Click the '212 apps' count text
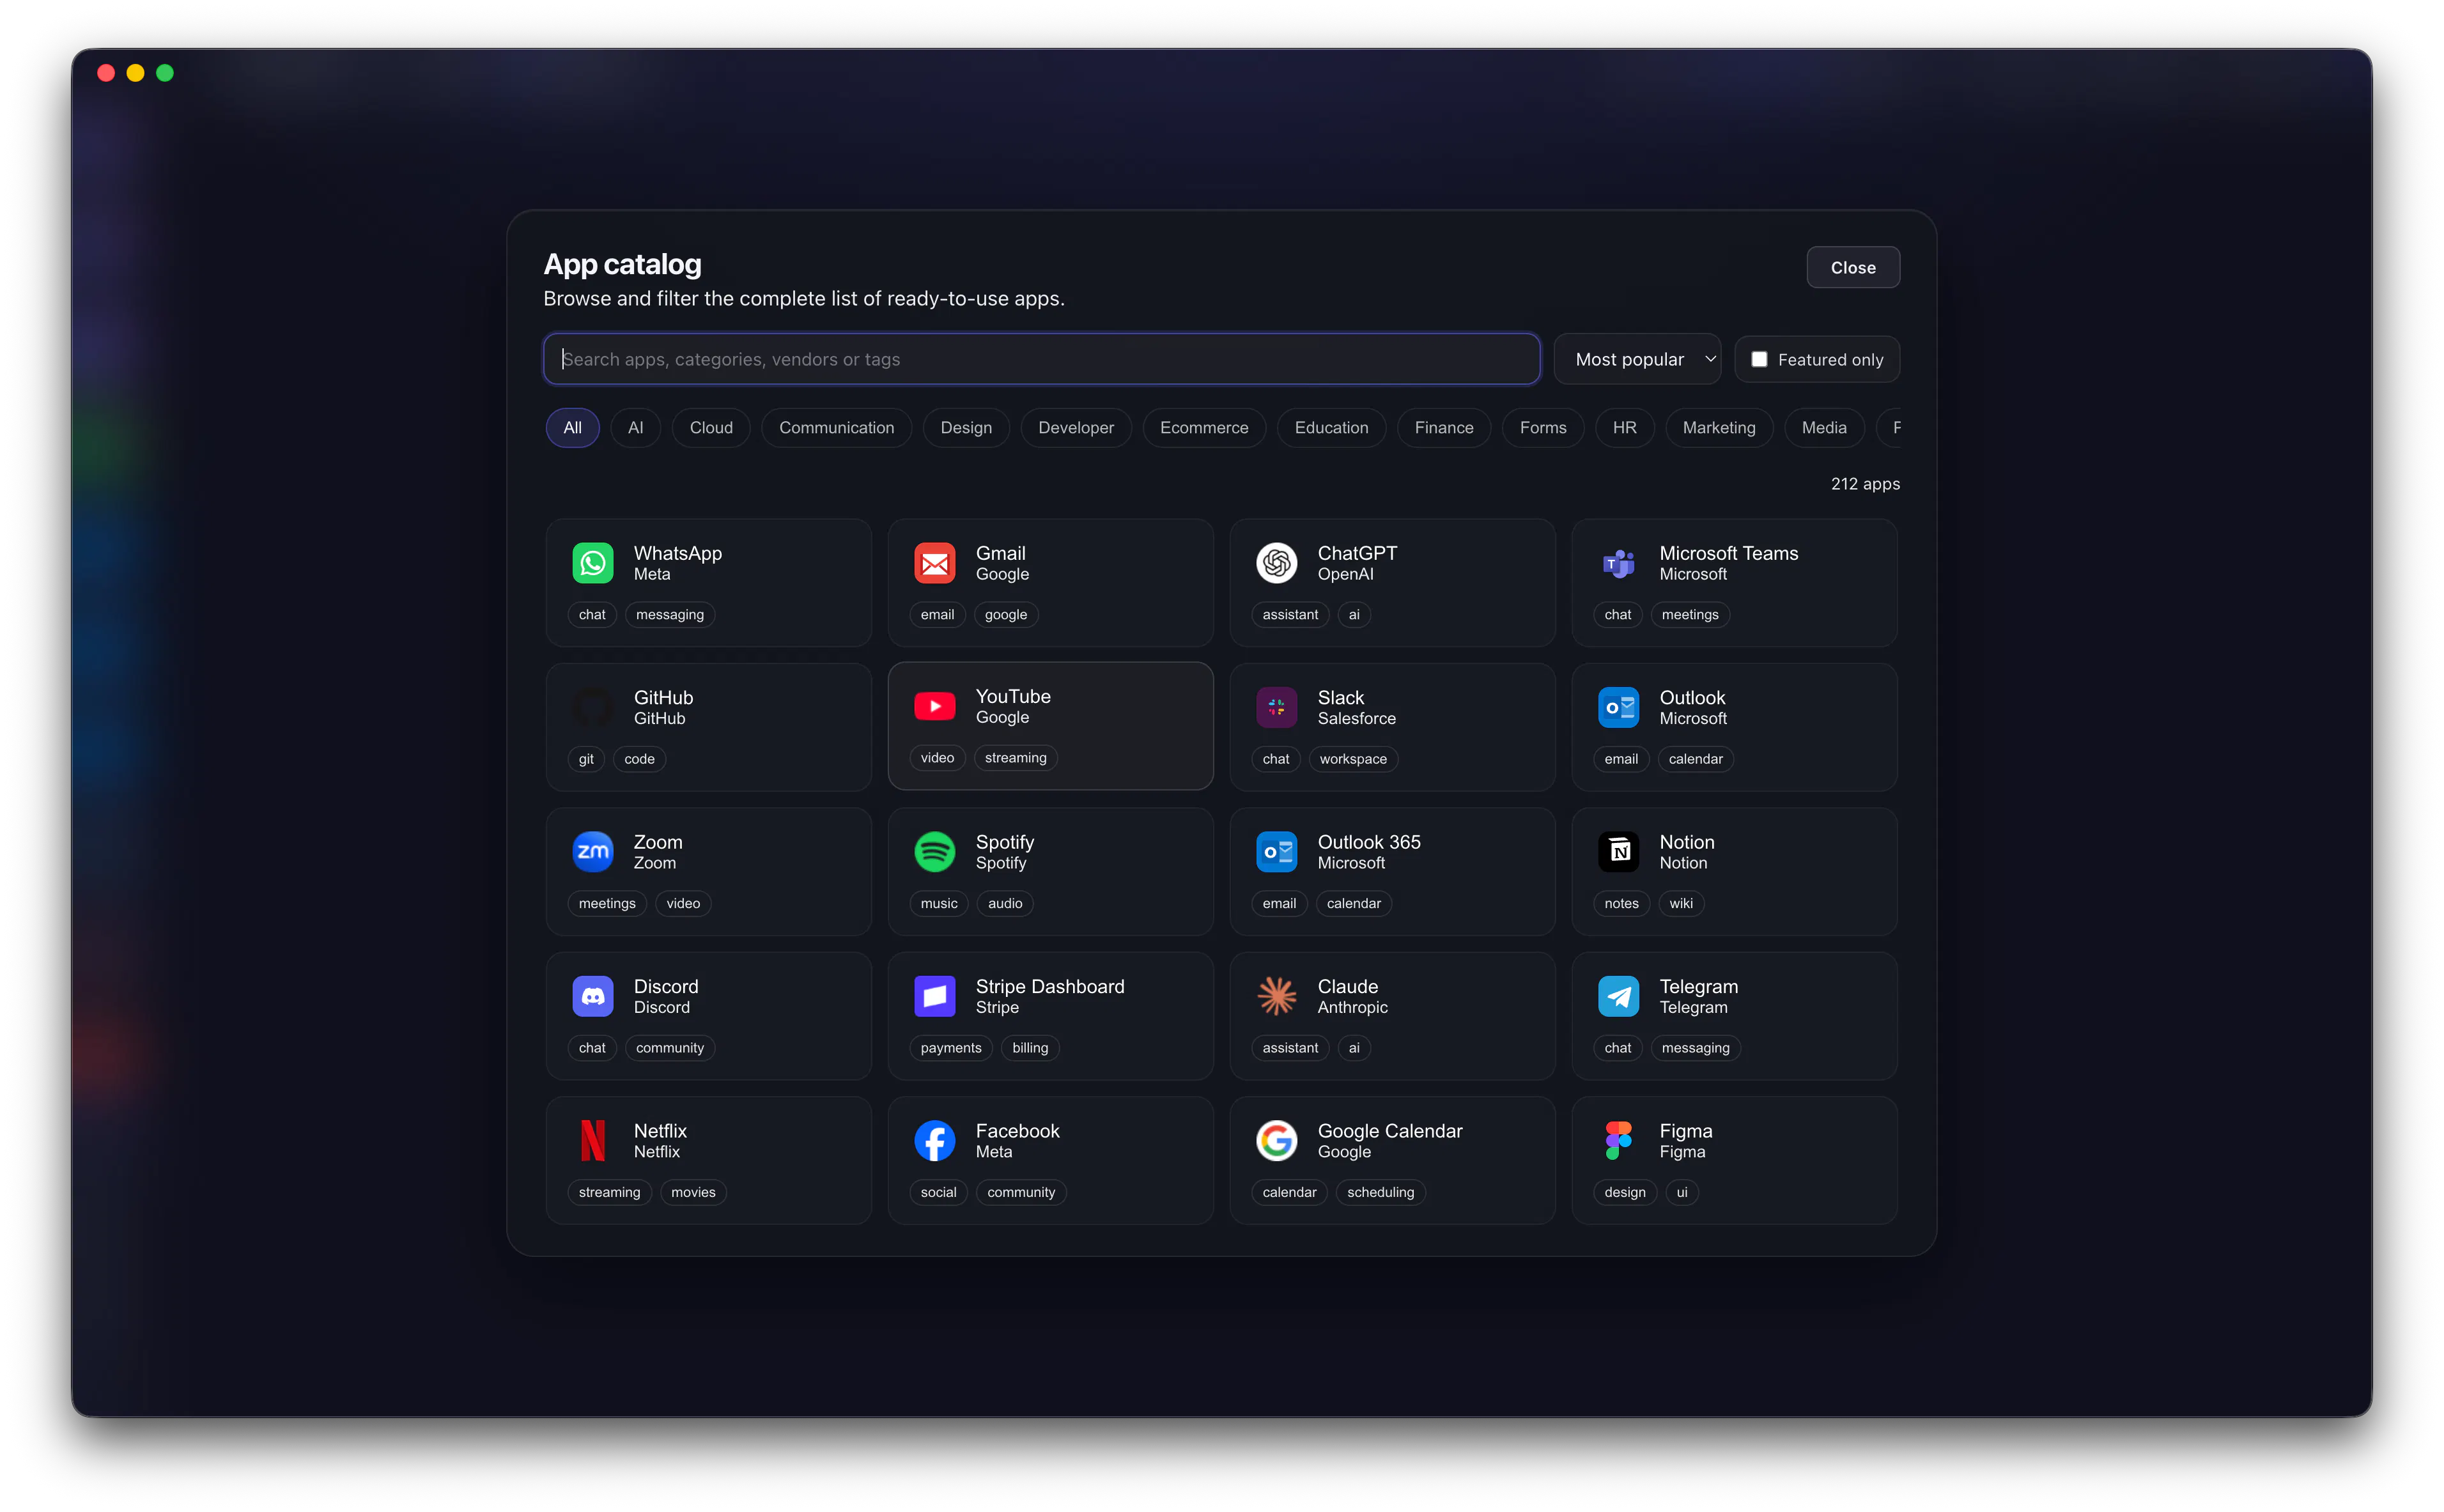2444x1512 pixels. coord(1864,483)
